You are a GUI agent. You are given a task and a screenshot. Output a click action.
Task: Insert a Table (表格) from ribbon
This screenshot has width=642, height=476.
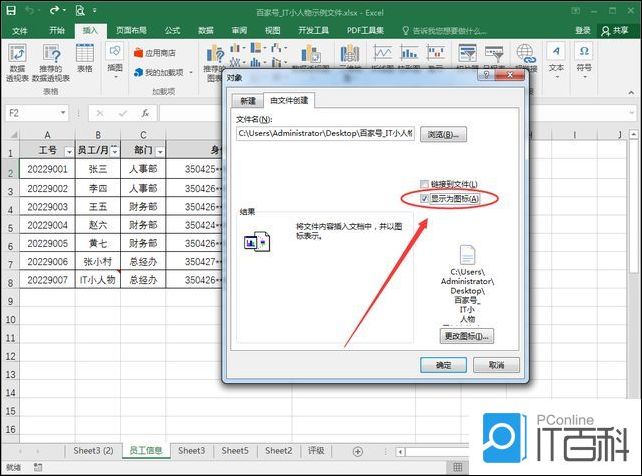click(x=85, y=59)
